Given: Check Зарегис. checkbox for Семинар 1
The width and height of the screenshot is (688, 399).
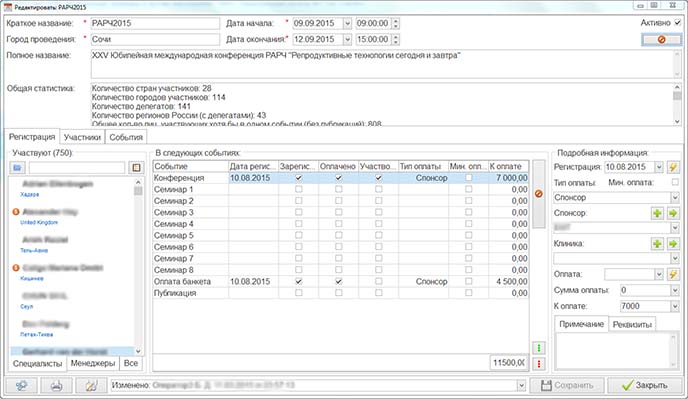Looking at the screenshot, I should [x=298, y=189].
